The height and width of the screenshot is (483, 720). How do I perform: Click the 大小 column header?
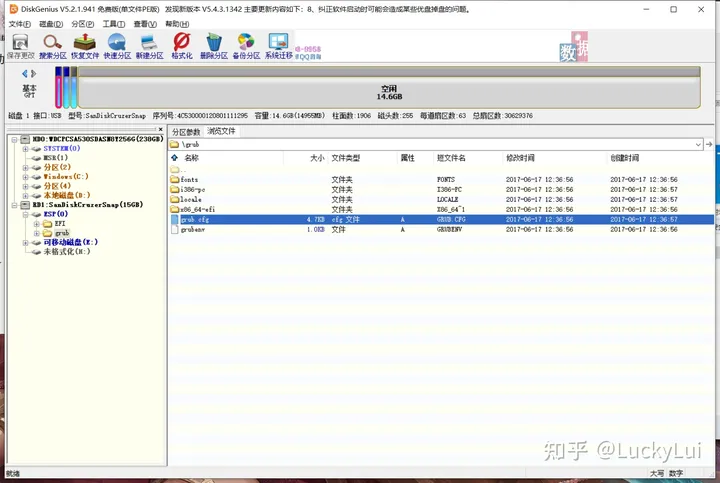tap(316, 158)
